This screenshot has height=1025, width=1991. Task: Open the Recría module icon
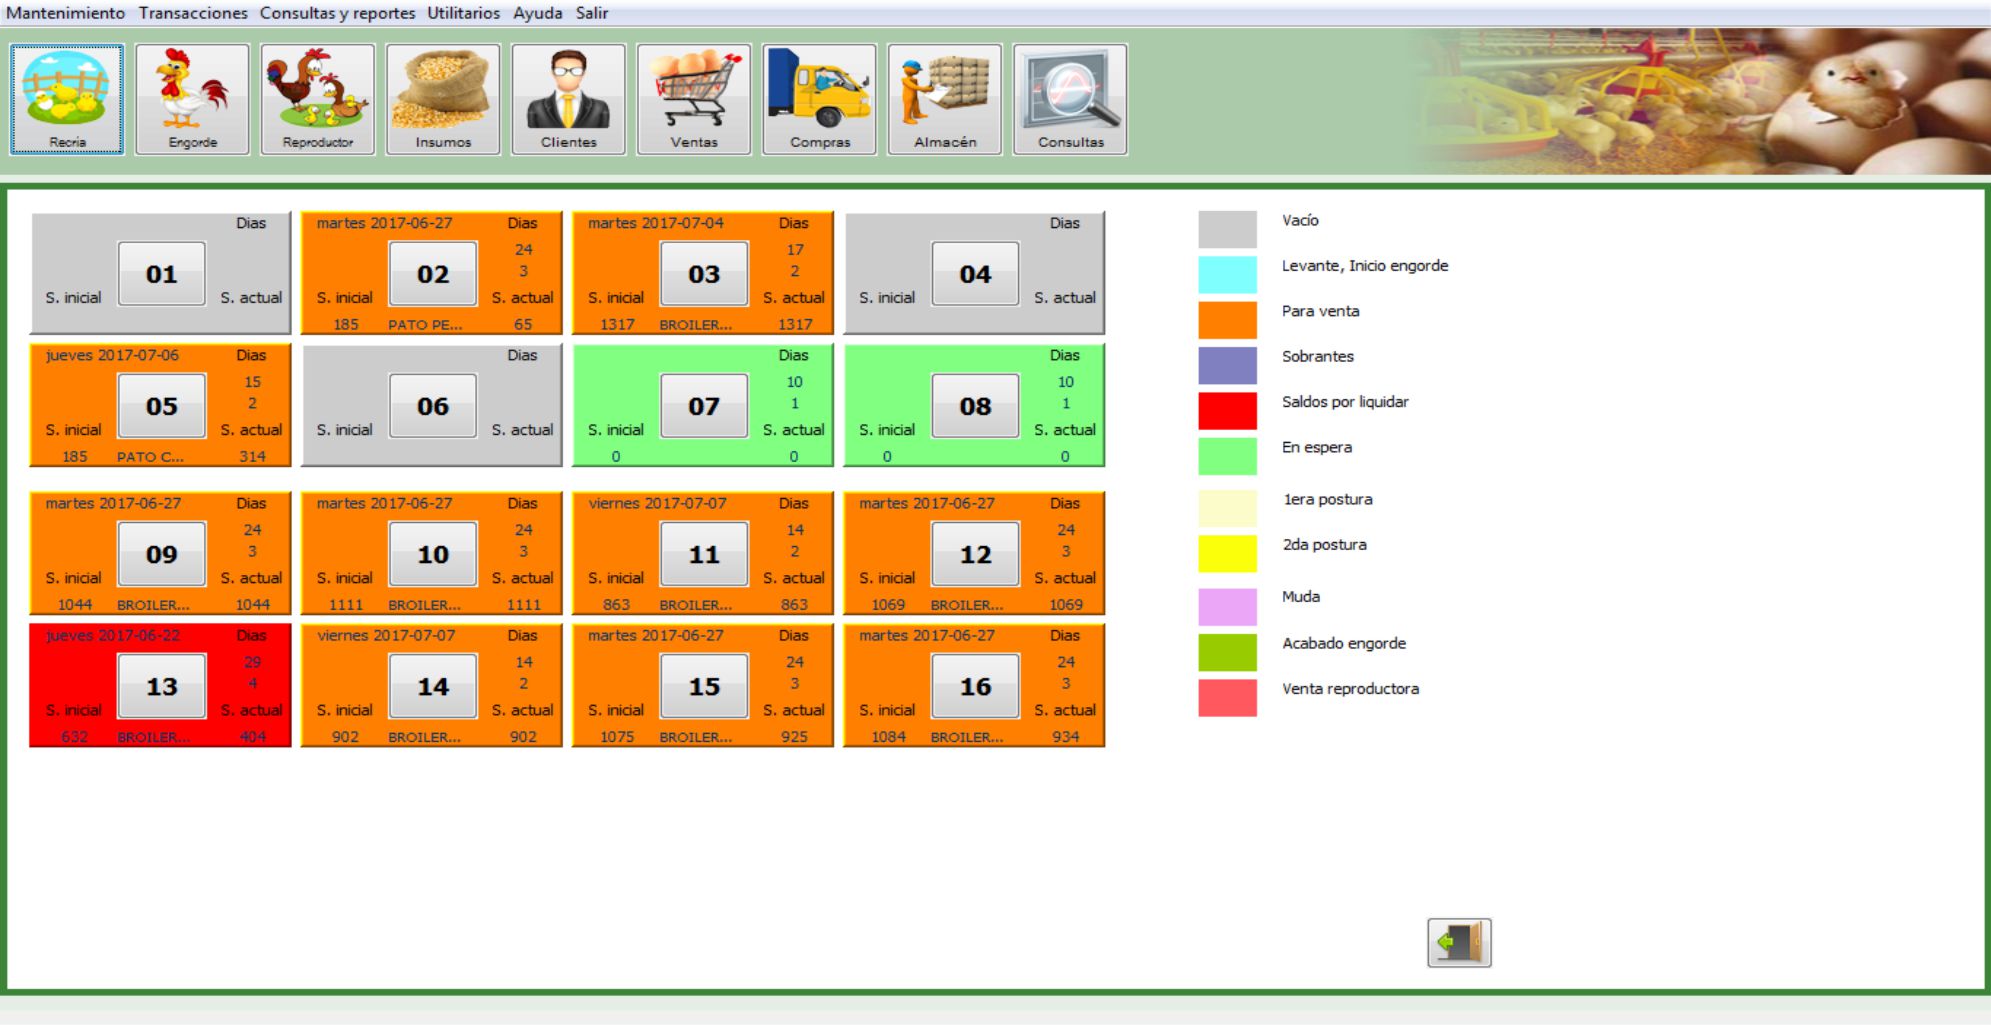pos(67,98)
